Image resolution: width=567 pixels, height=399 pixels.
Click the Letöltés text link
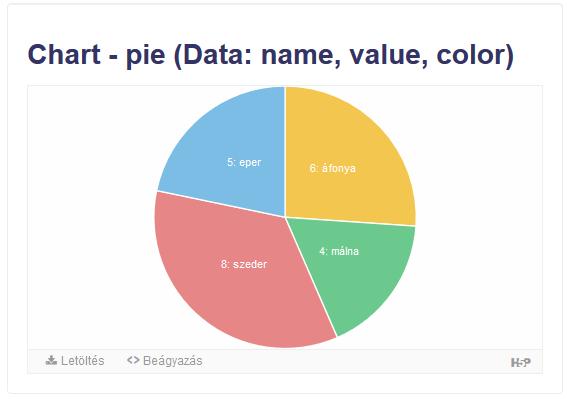point(82,361)
